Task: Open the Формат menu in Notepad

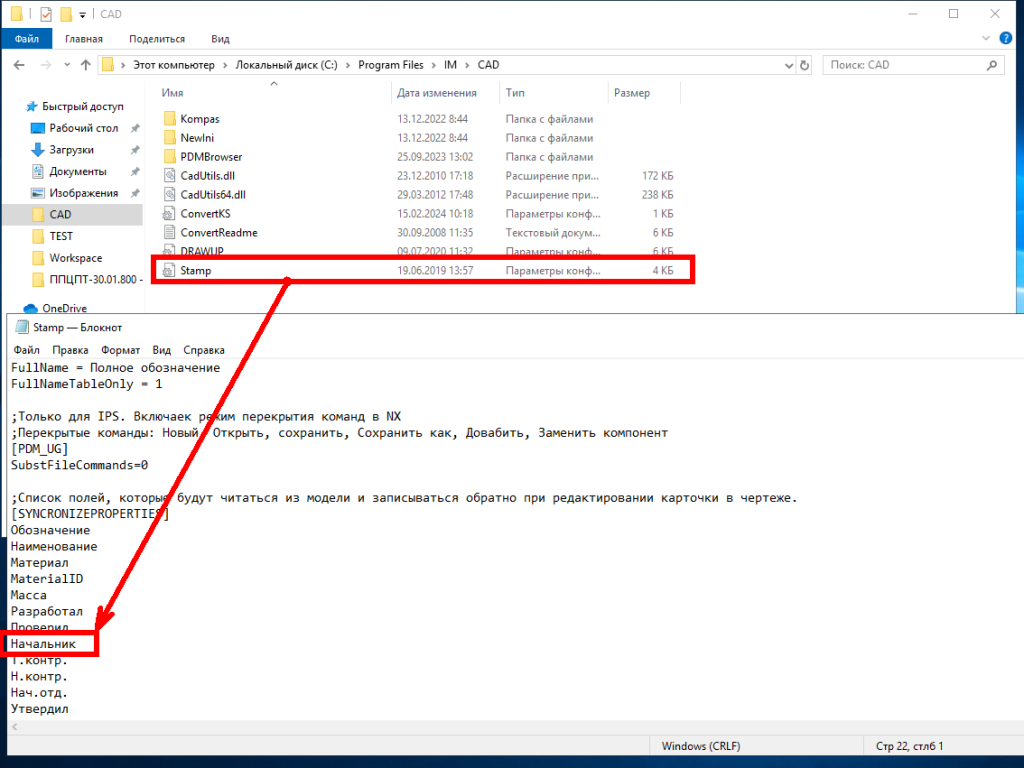Action: pyautogui.click(x=120, y=350)
